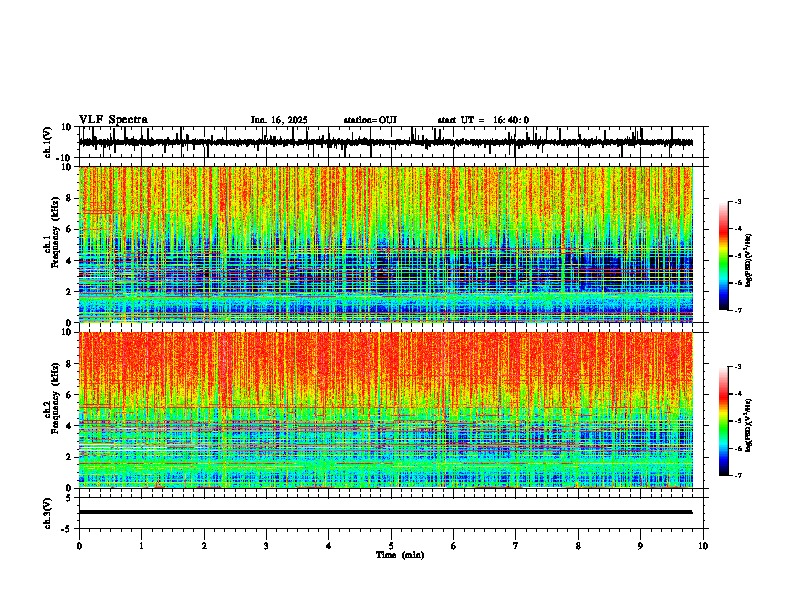Select the "start UT = 16:40:0" text
Screen dimensions: 792x612
click(x=483, y=120)
